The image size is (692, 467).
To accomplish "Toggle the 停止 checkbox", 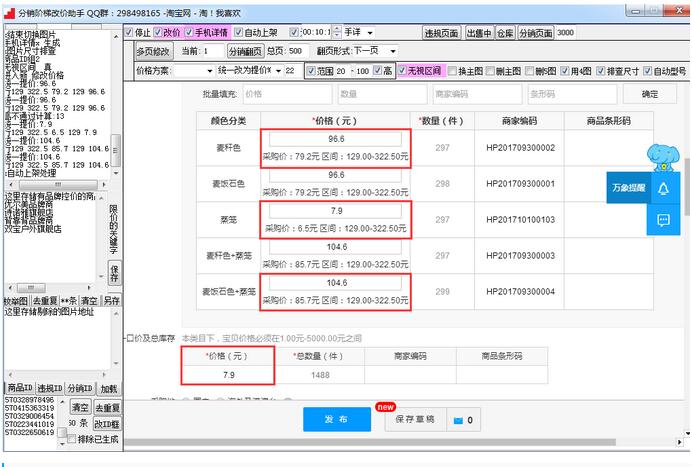I will tap(128, 32).
